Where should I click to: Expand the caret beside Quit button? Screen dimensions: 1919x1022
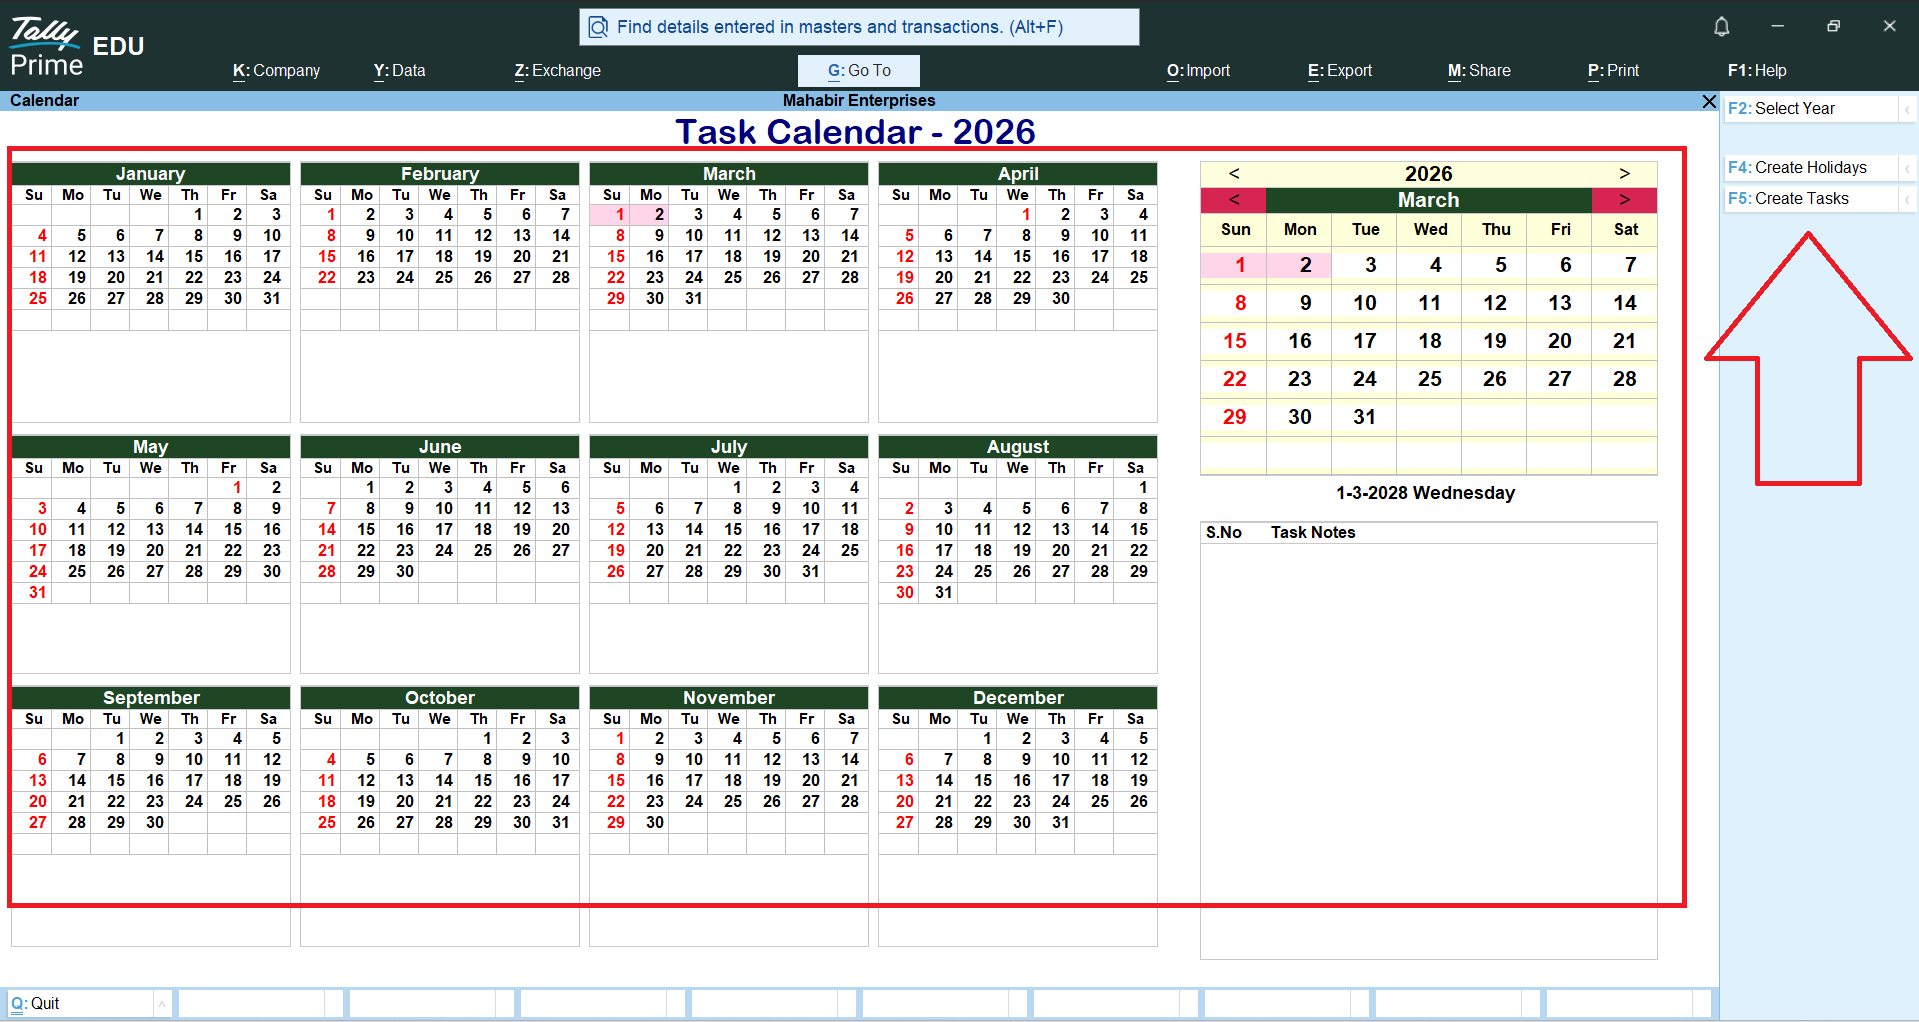tap(161, 1004)
